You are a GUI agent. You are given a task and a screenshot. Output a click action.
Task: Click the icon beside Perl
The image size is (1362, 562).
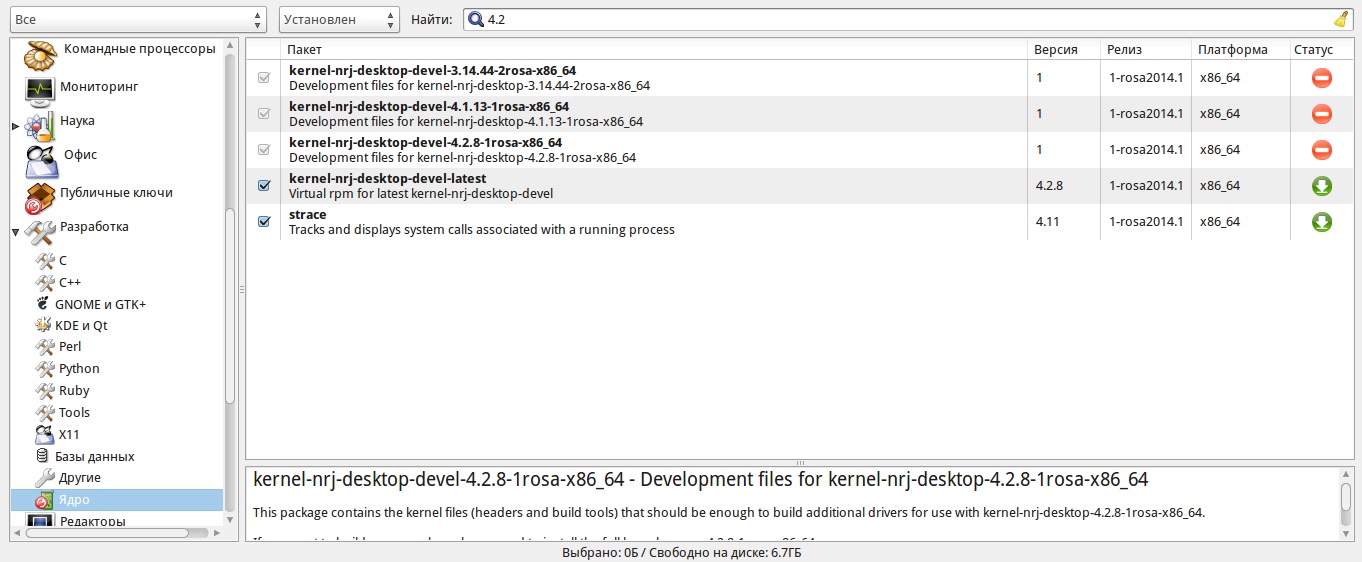45,346
